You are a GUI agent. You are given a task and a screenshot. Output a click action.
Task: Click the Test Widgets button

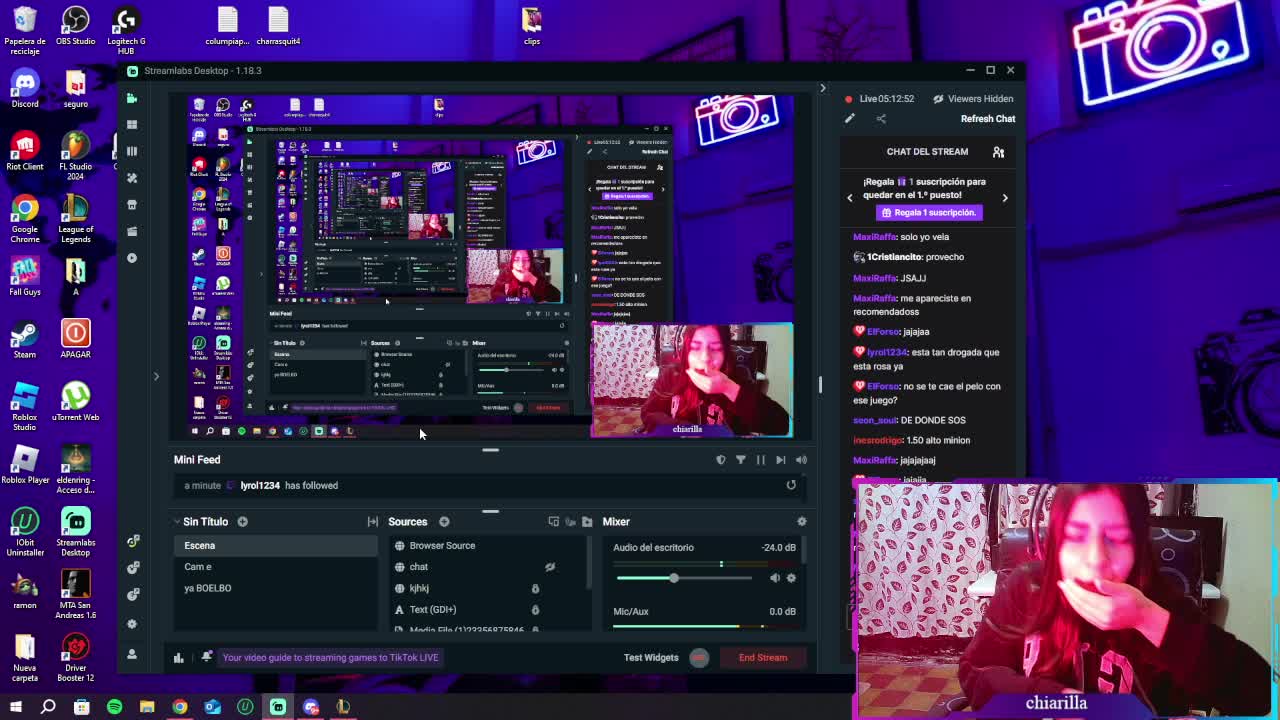click(651, 657)
